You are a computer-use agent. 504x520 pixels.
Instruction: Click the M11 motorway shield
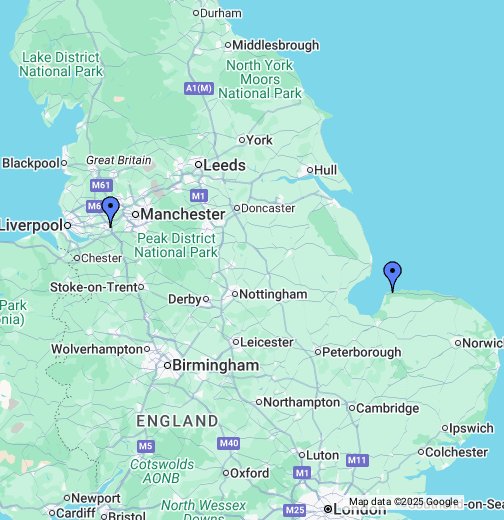click(x=357, y=460)
